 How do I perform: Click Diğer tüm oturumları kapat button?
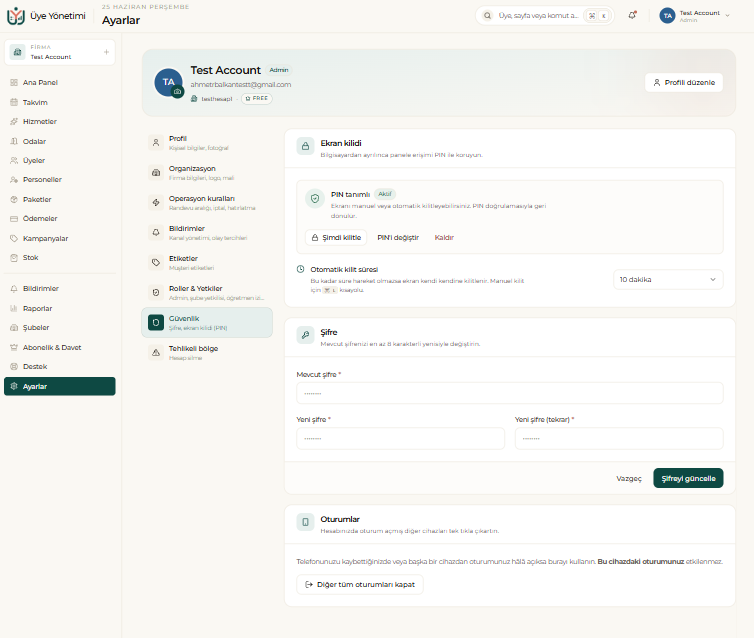(360, 585)
